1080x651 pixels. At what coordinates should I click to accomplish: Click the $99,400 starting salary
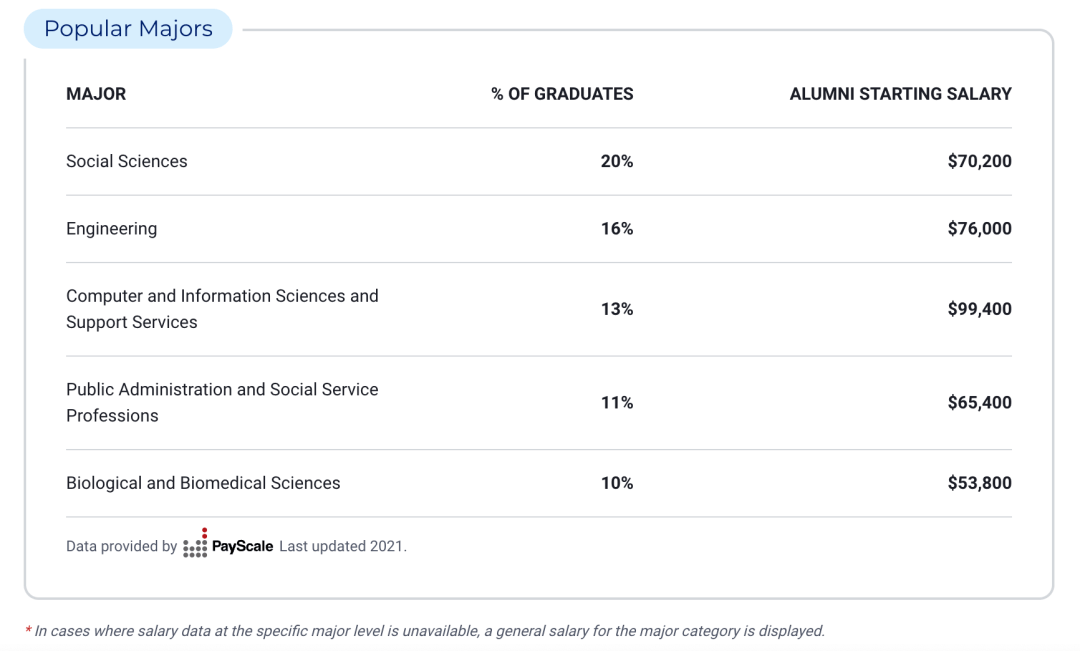[979, 309]
